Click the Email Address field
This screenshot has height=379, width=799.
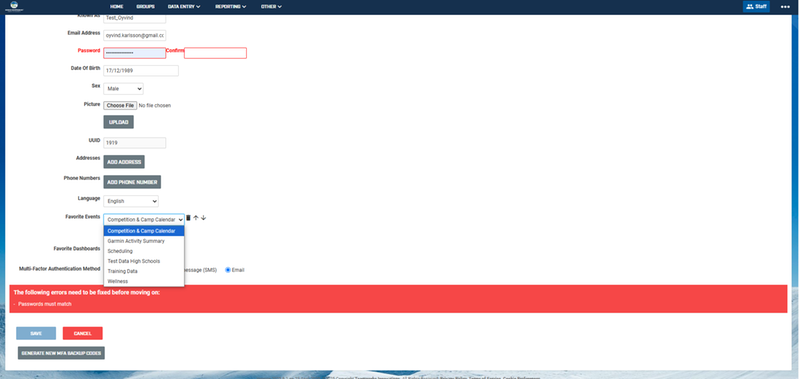pos(135,36)
